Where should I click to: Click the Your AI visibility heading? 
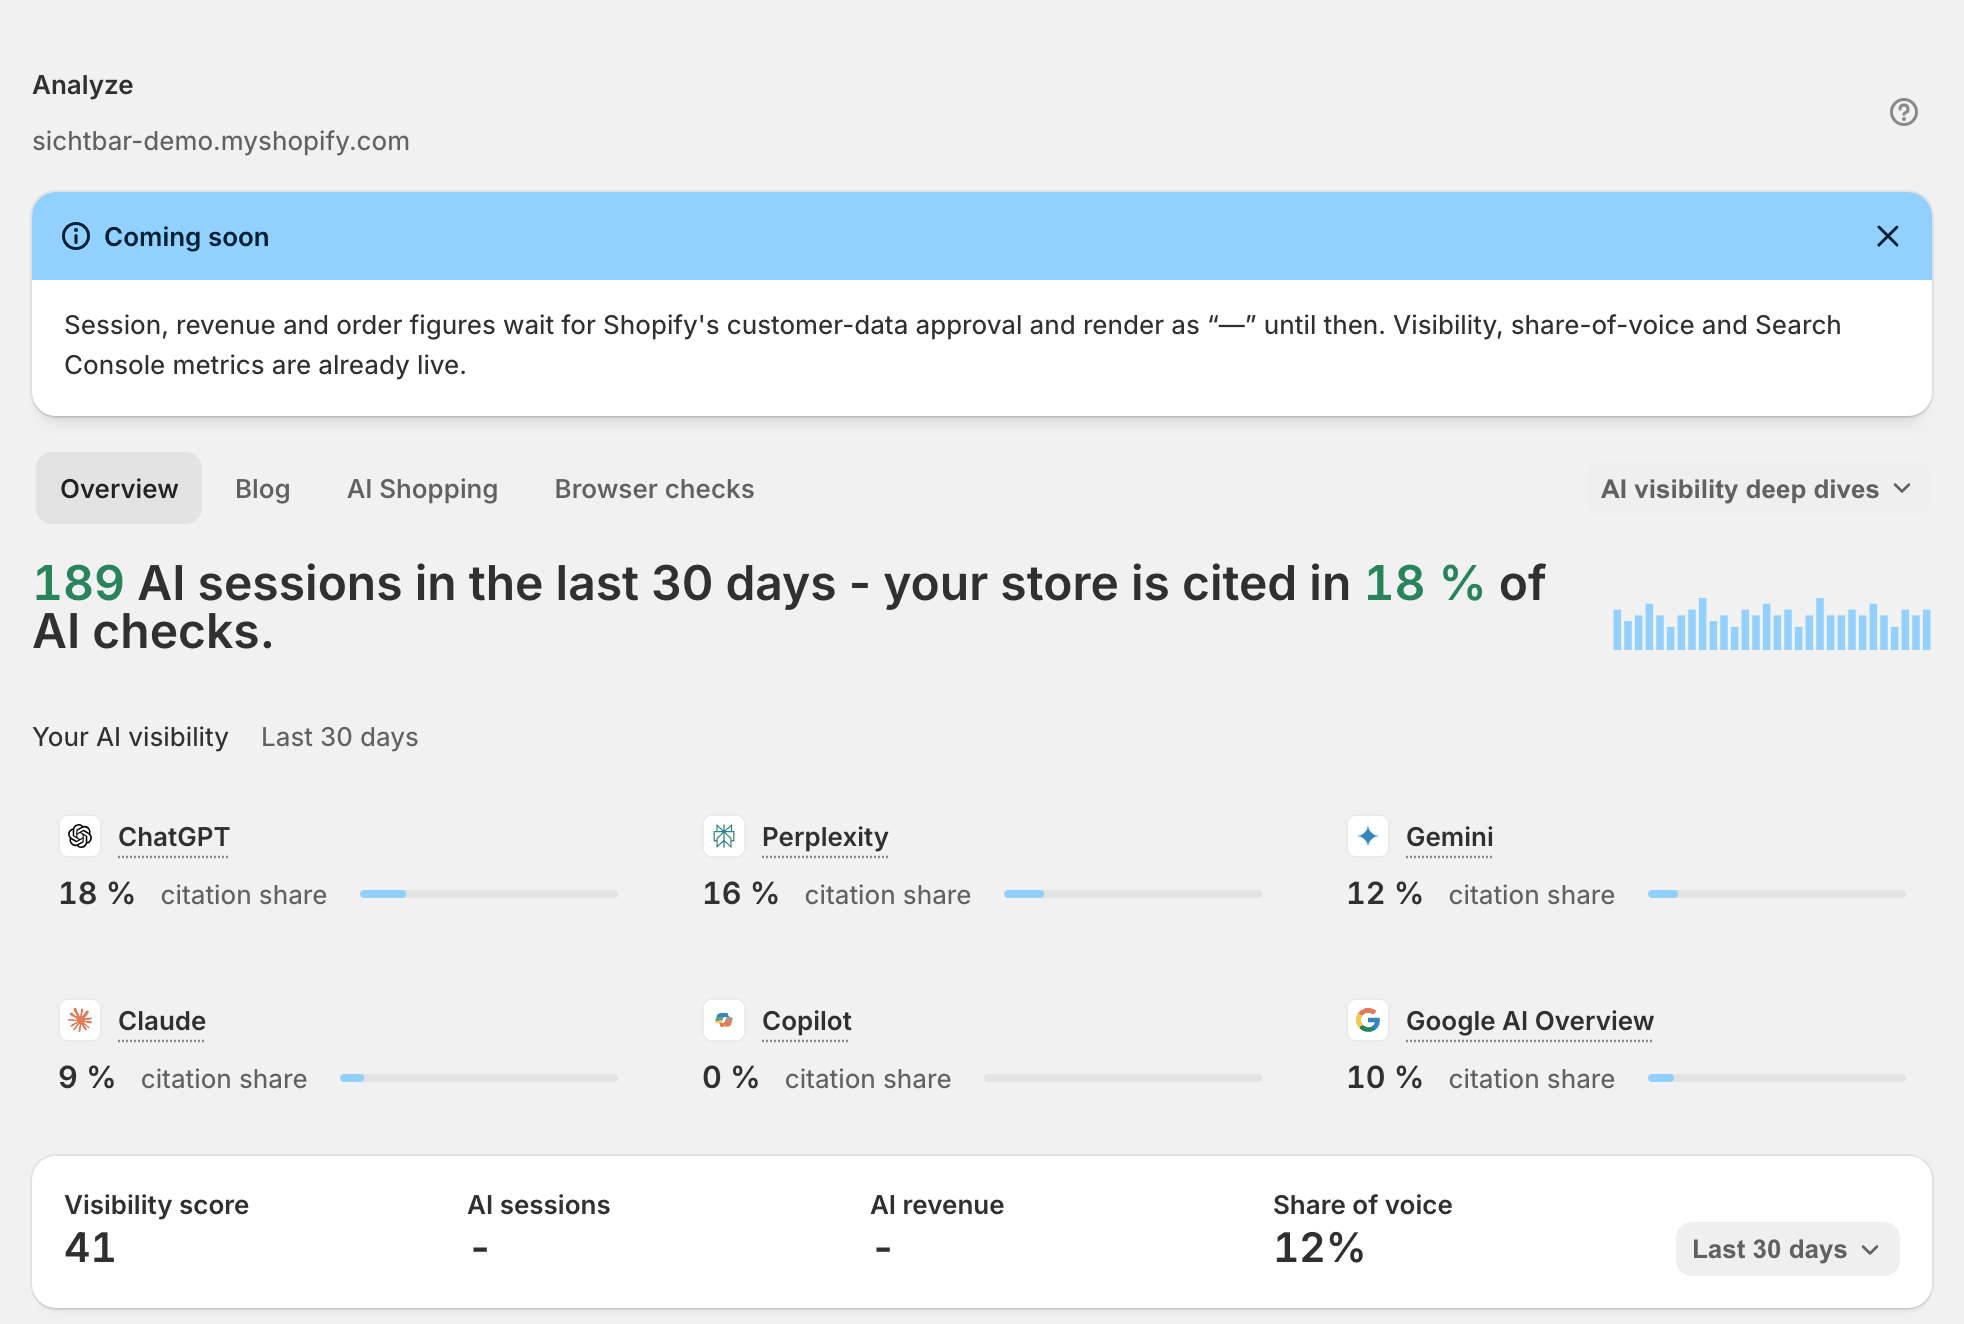[x=131, y=737]
